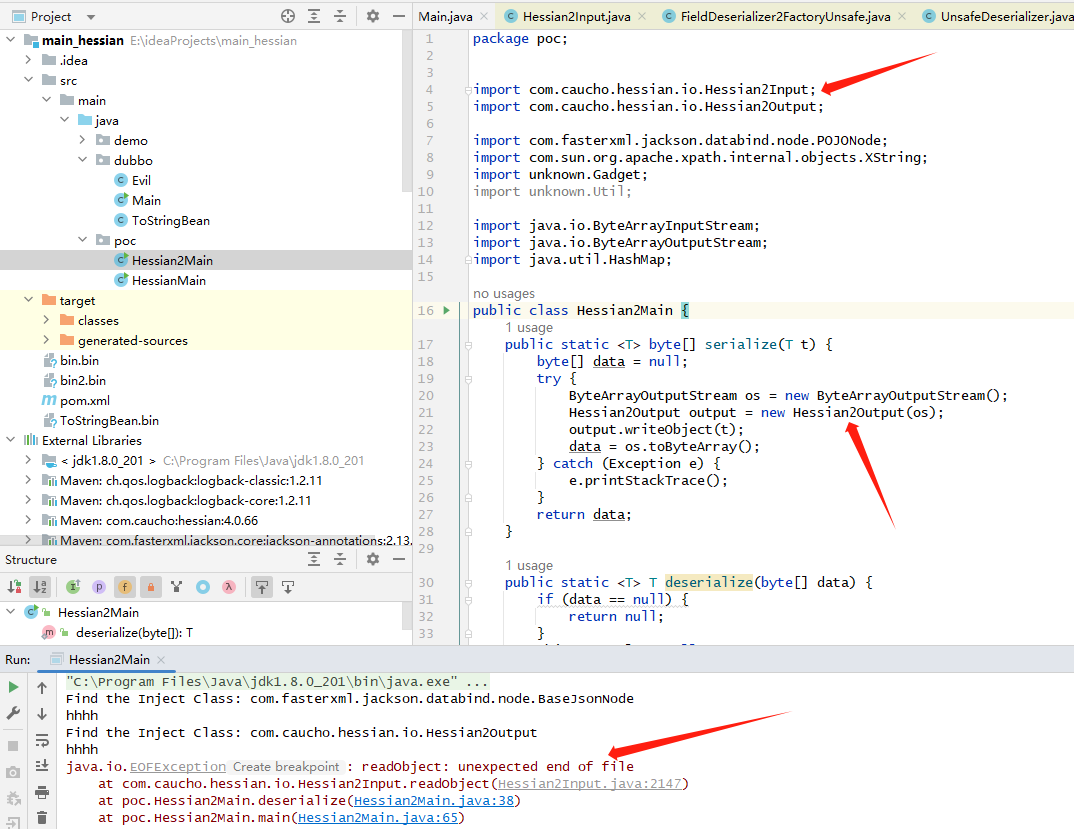The height and width of the screenshot is (829, 1074).
Task: Rerun Hessian2Main with the green play icon
Action: (13, 687)
